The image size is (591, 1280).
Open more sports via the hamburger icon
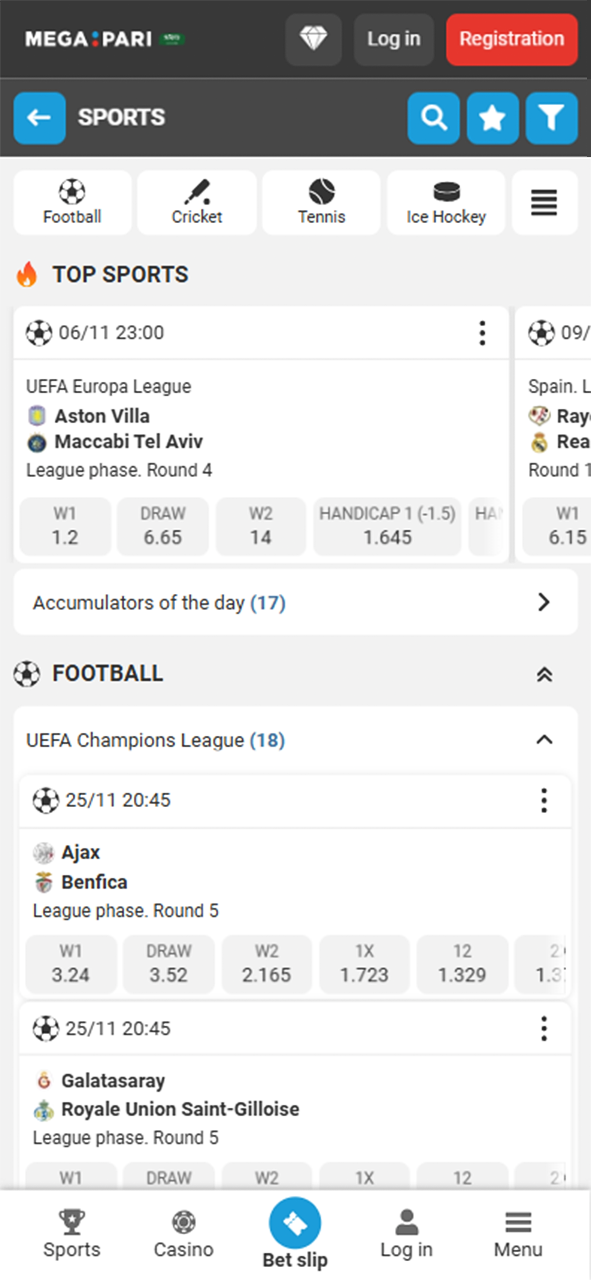pyautogui.click(x=544, y=202)
